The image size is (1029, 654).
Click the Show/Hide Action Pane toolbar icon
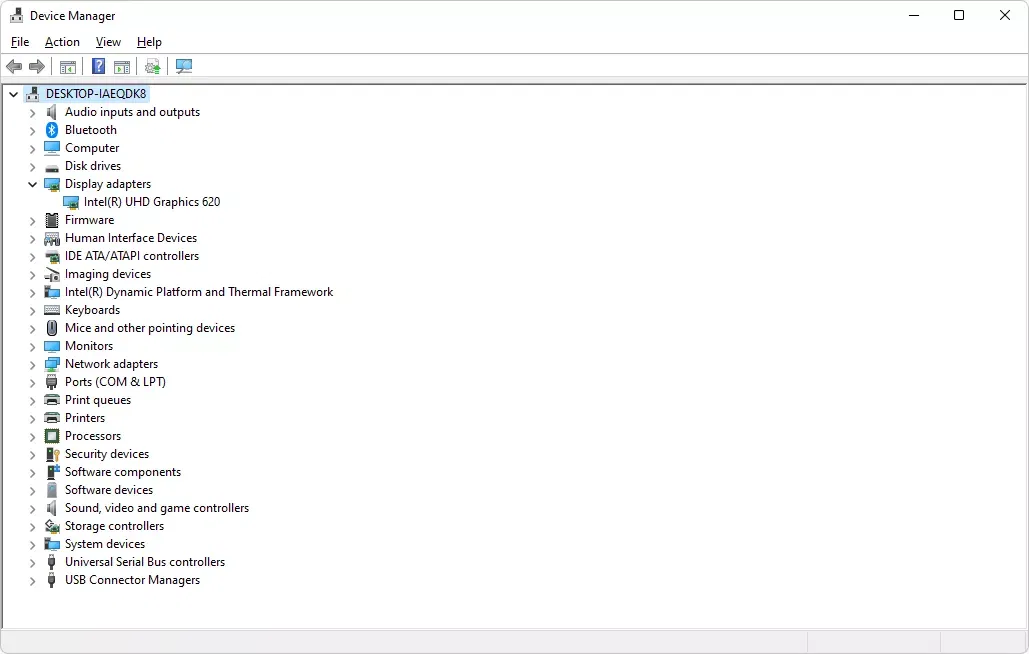[x=122, y=67]
